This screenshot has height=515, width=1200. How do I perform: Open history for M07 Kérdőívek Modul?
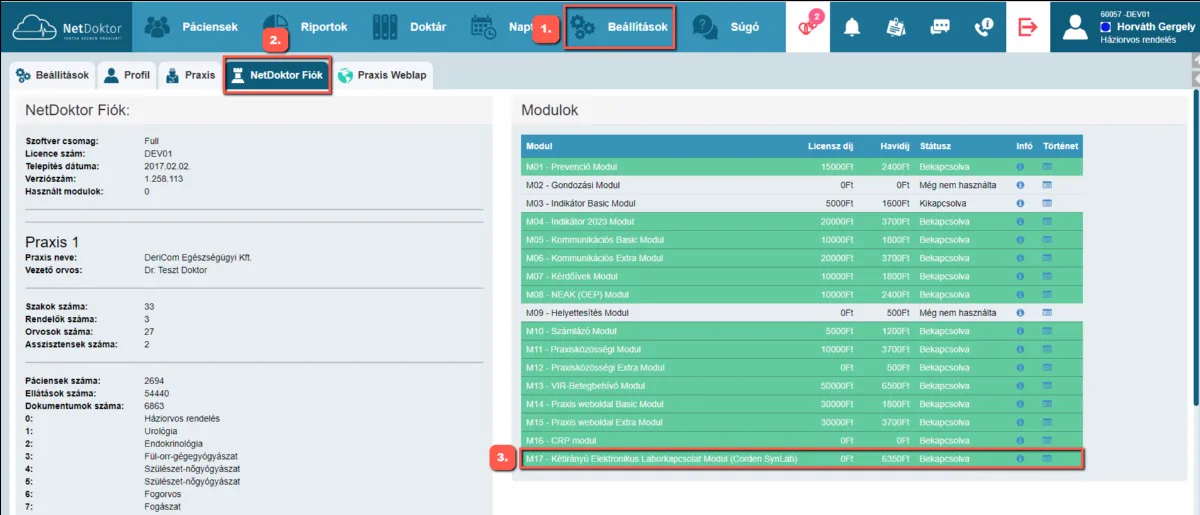point(1048,276)
